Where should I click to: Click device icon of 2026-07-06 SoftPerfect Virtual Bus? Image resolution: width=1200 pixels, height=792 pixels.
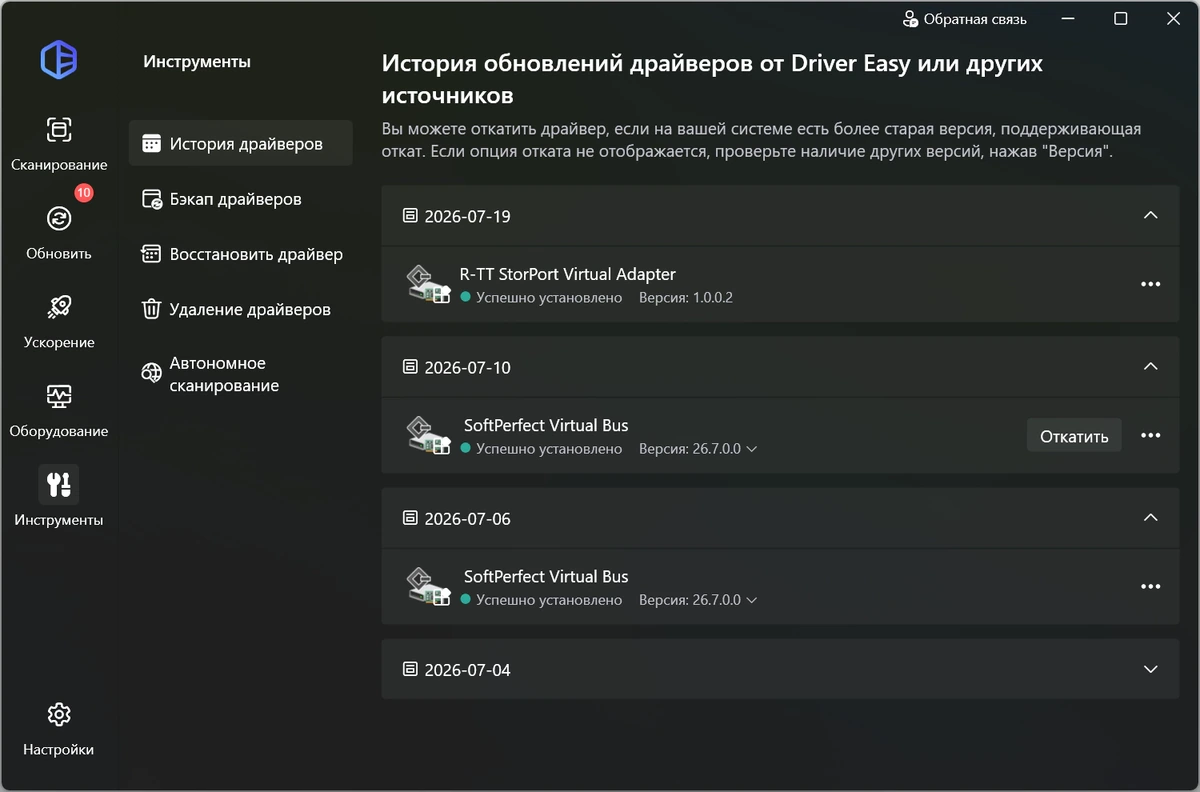click(x=431, y=586)
